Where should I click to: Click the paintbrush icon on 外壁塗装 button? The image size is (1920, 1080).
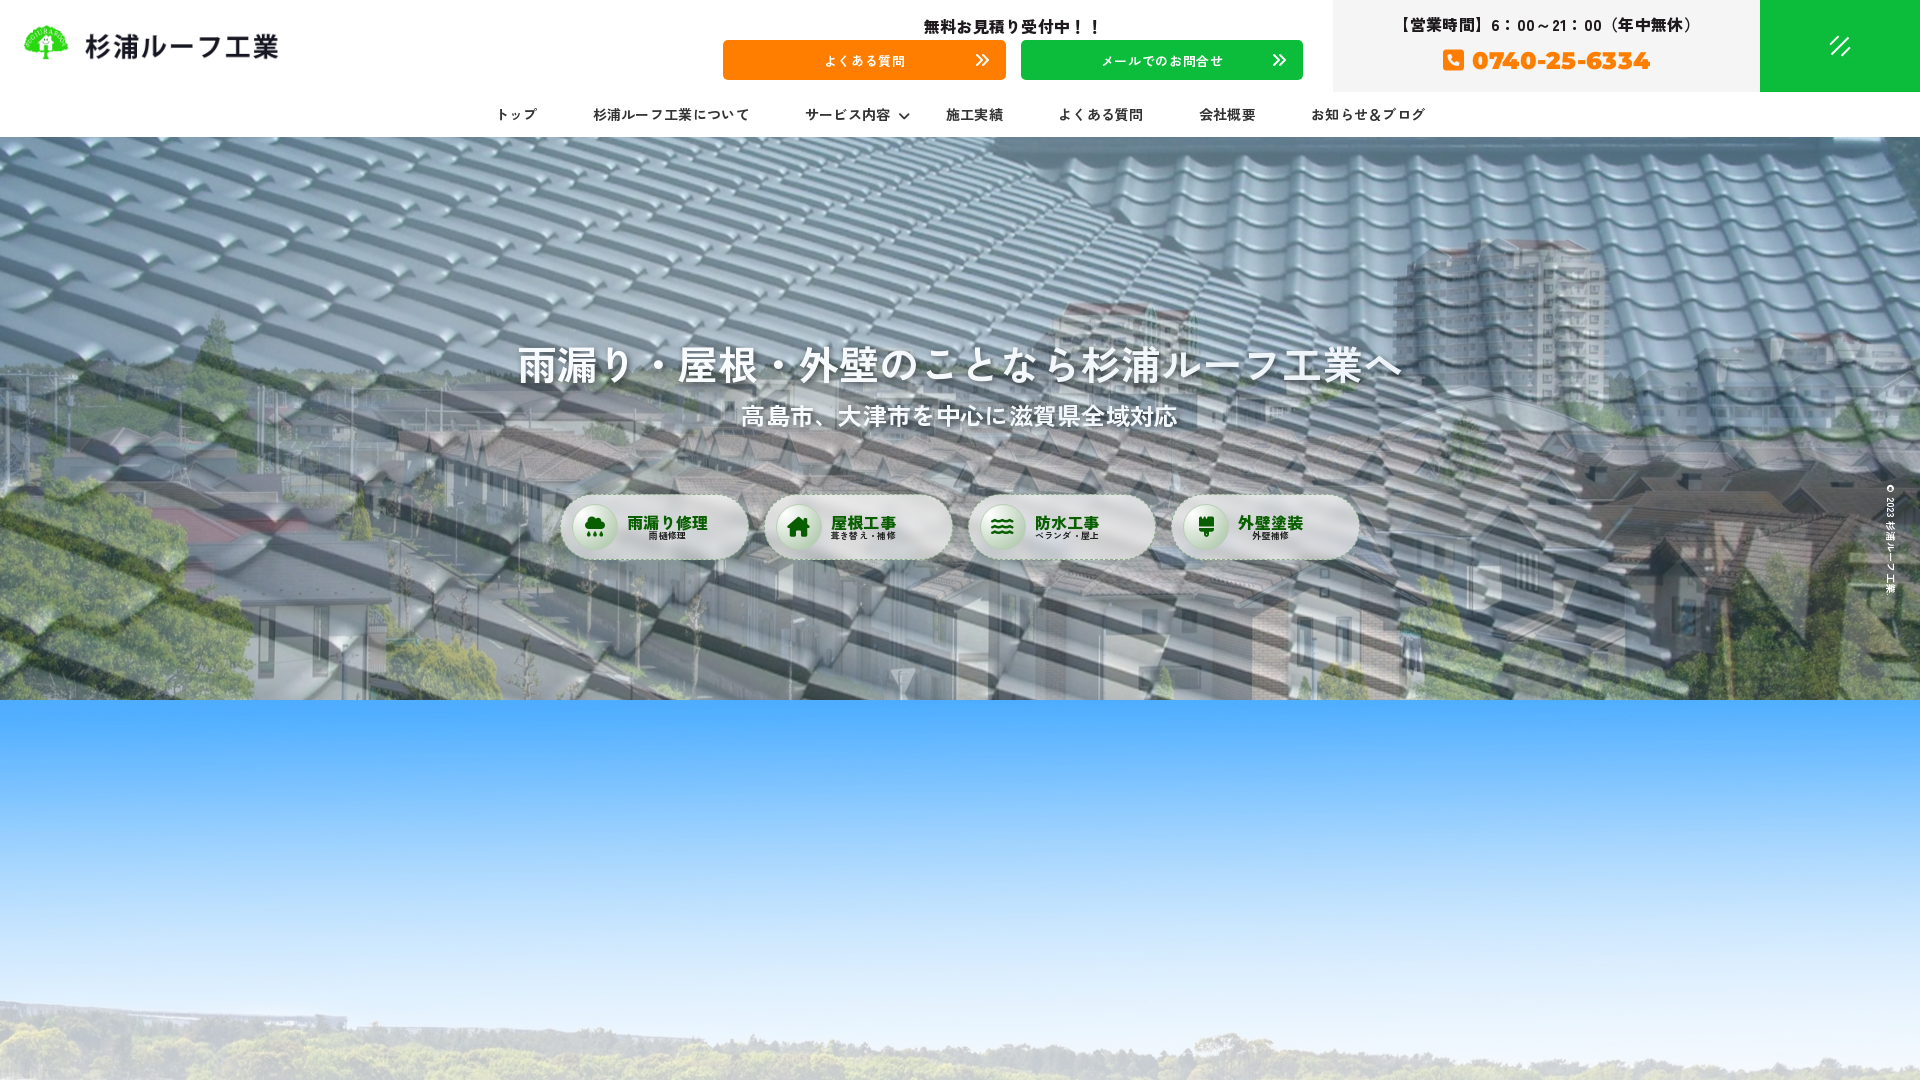point(1208,526)
